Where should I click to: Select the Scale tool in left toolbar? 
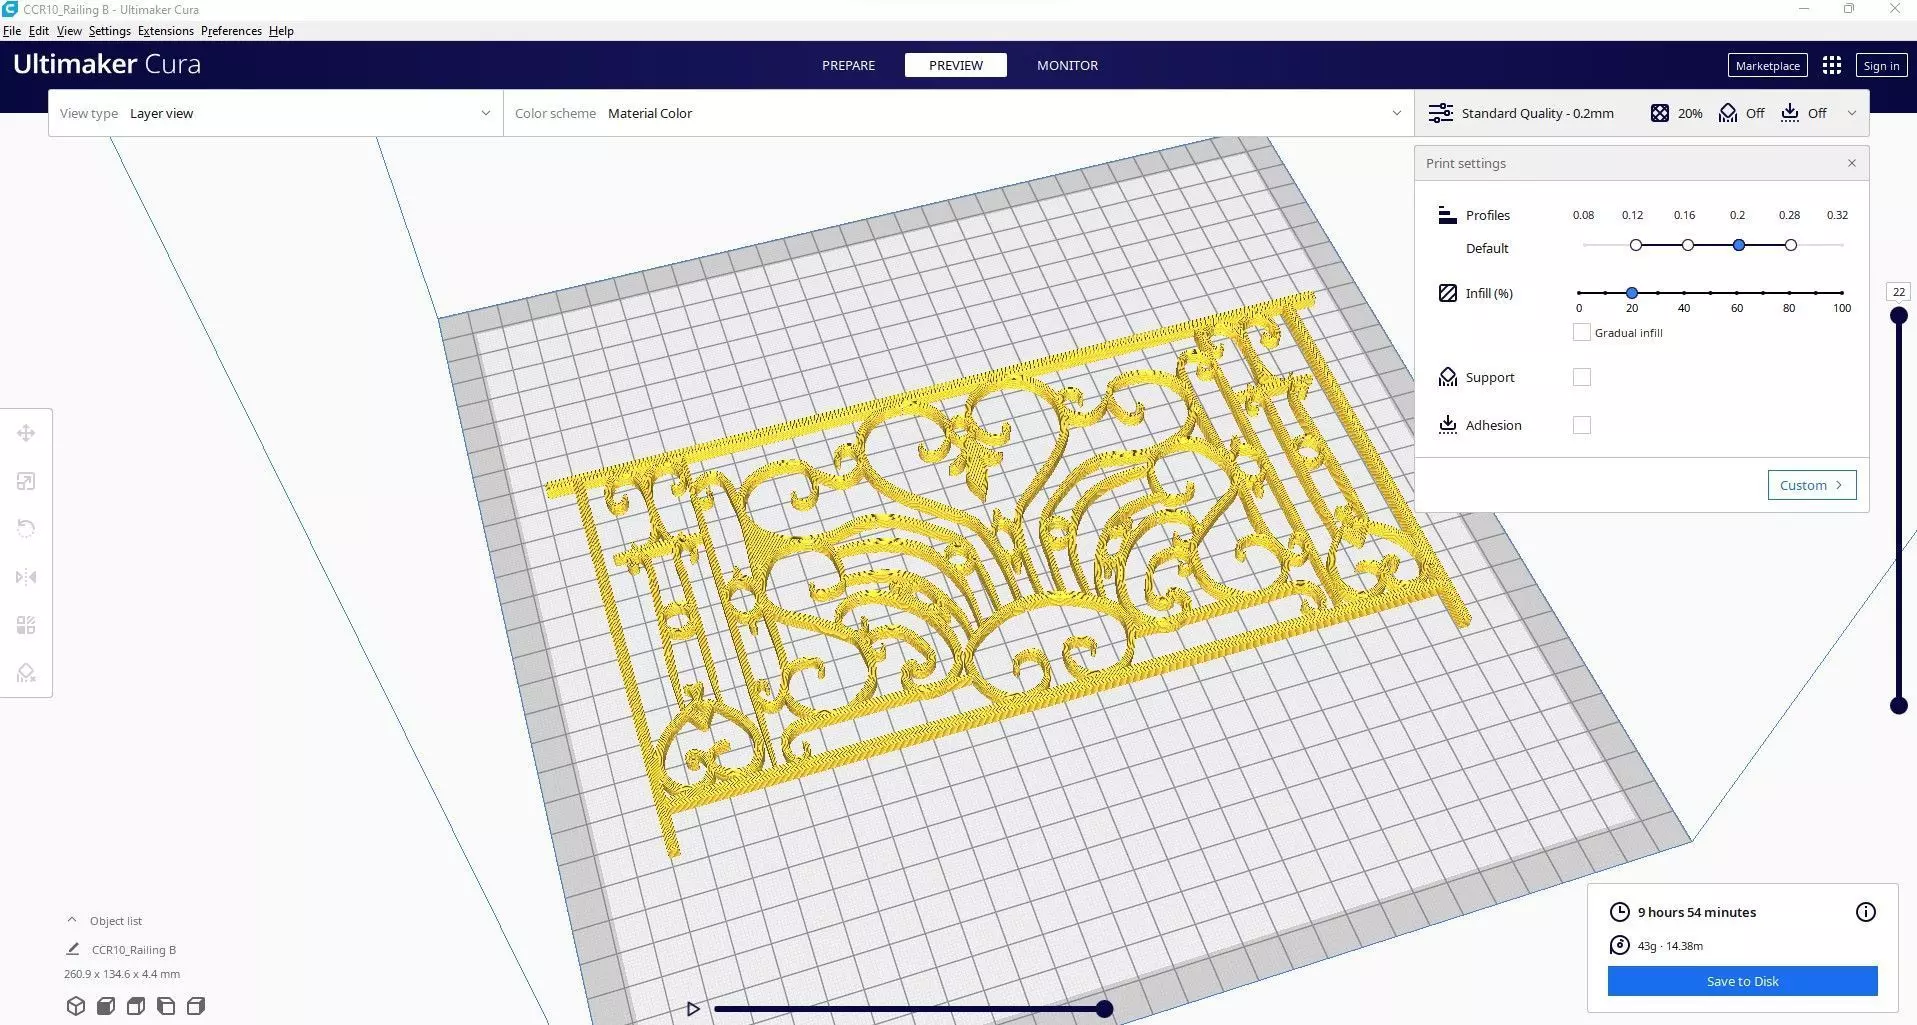(26, 481)
